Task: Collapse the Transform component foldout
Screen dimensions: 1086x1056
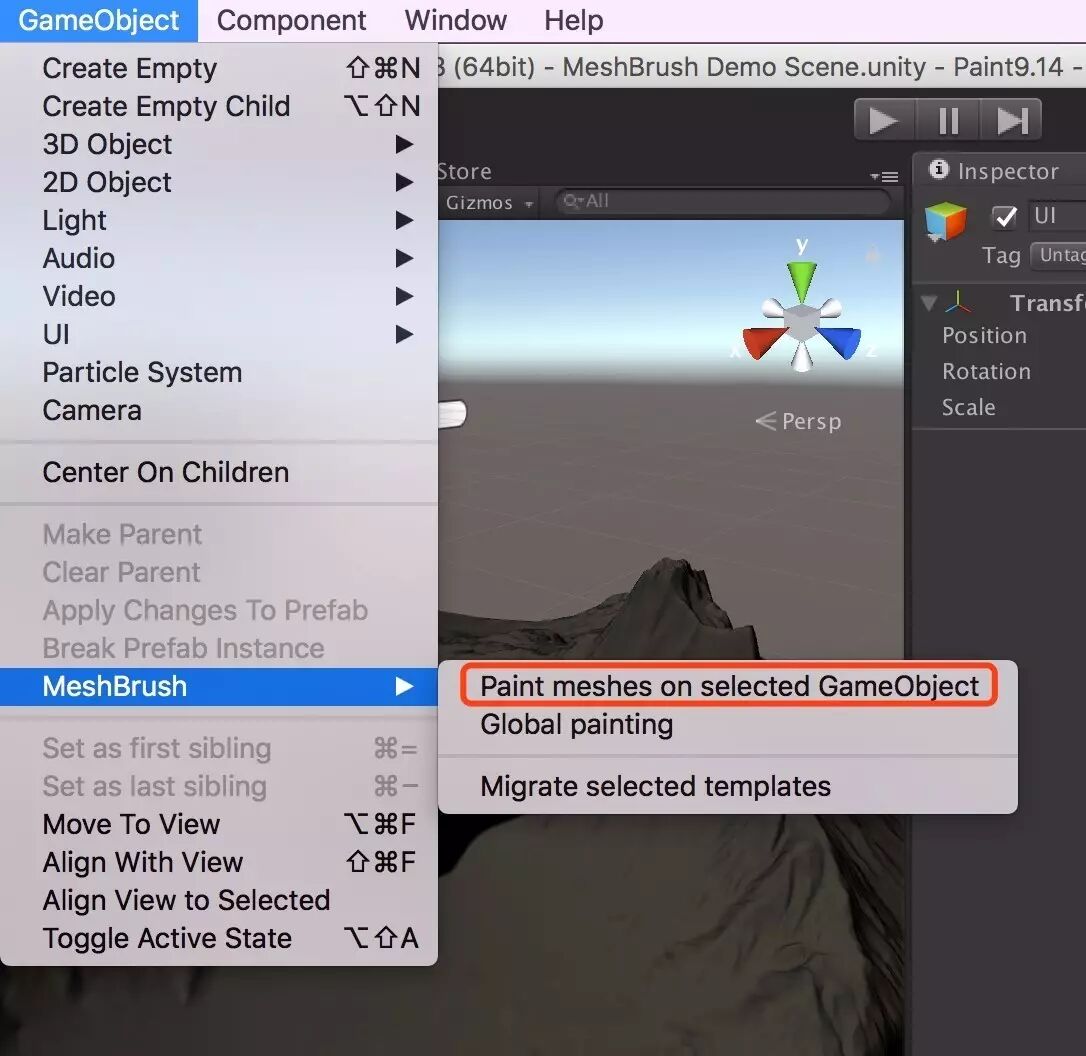Action: pos(929,303)
